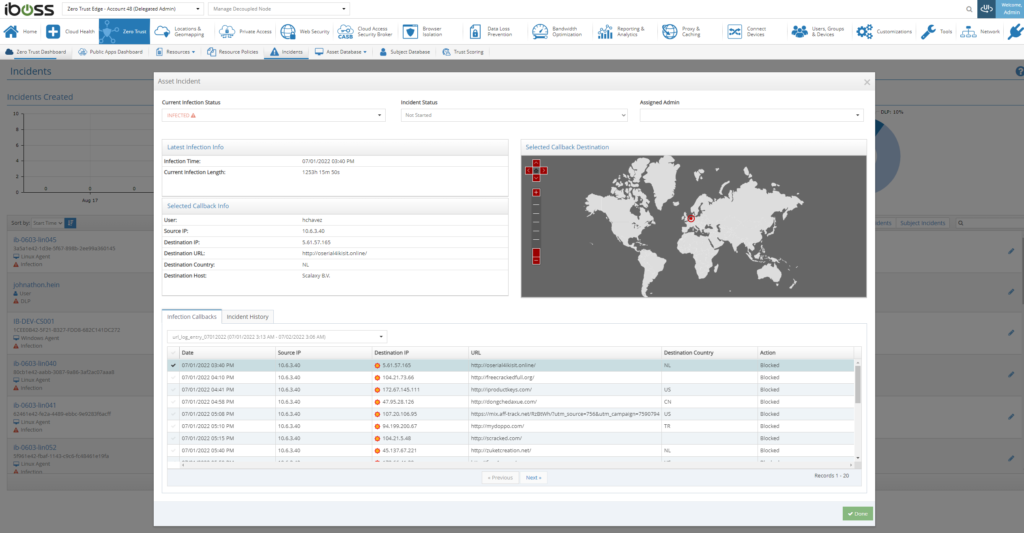Image resolution: width=1024 pixels, height=533 pixels.
Task: Open Public Apps Dashboard tab
Action: tap(110, 52)
